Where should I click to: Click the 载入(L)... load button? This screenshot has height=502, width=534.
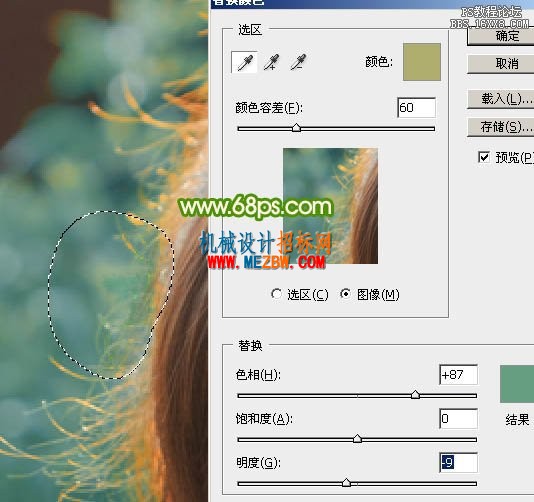[x=502, y=99]
